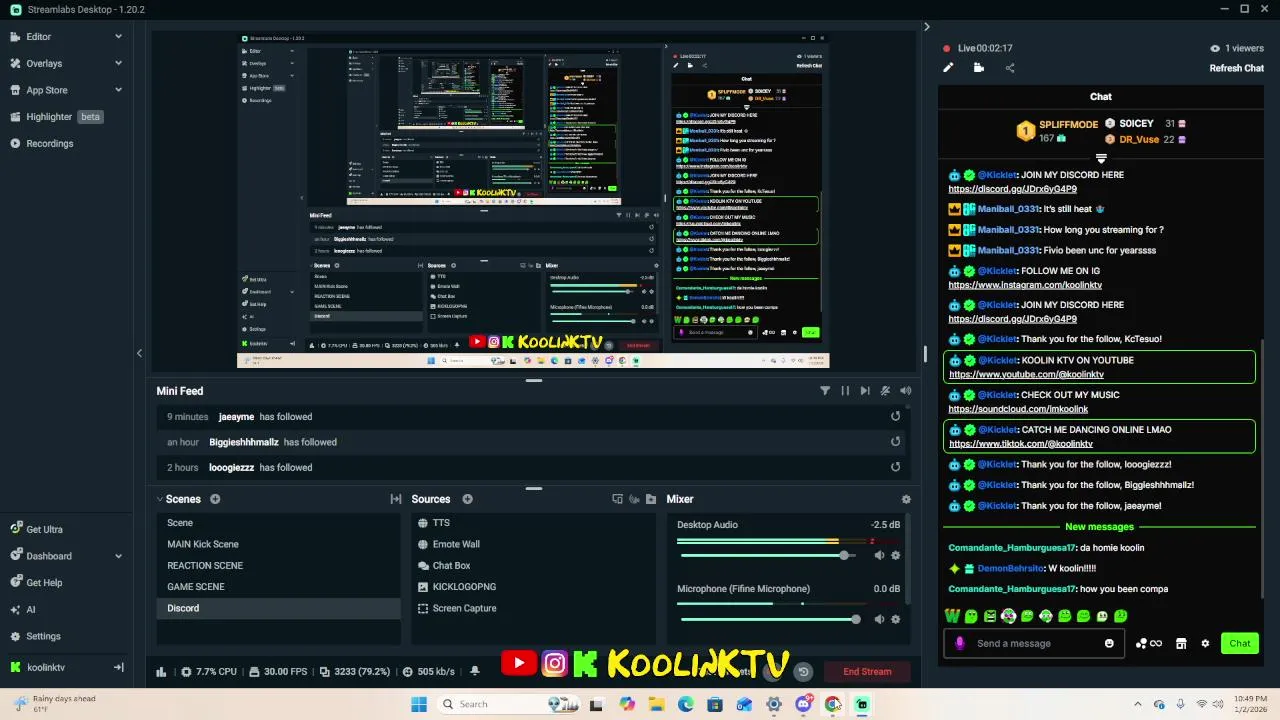
Task: Open scene transitions icon next to Scenes
Action: [396, 499]
